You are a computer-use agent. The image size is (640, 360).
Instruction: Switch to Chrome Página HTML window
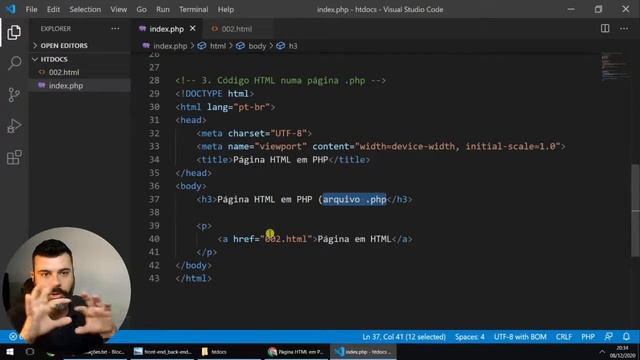(296, 351)
